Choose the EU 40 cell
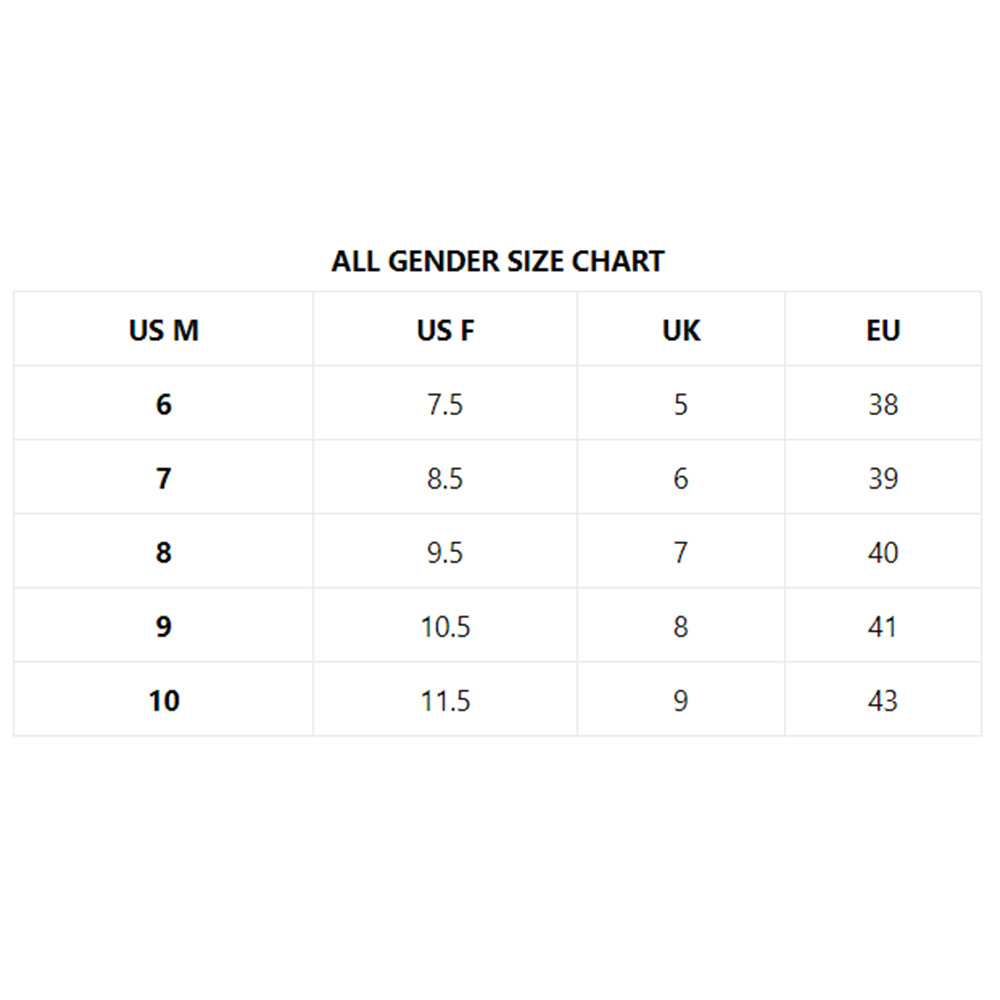The height and width of the screenshot is (1000, 1000). 883,551
